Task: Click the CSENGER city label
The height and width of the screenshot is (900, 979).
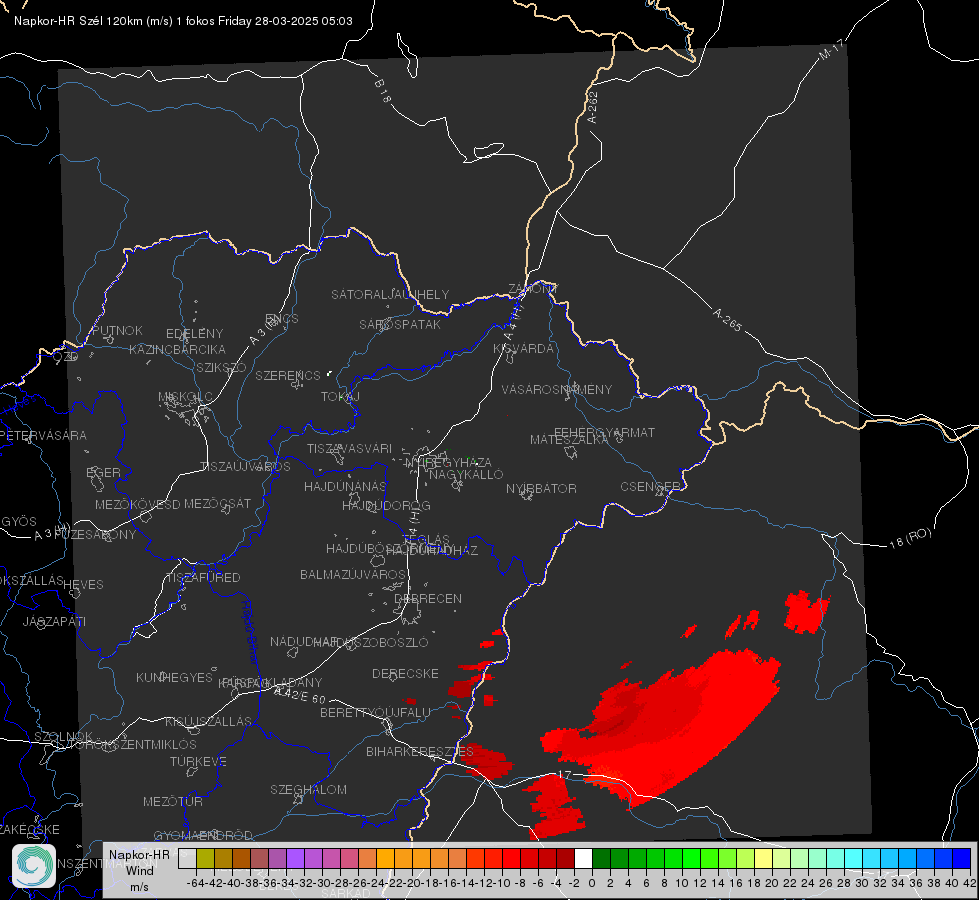Action: 650,487
